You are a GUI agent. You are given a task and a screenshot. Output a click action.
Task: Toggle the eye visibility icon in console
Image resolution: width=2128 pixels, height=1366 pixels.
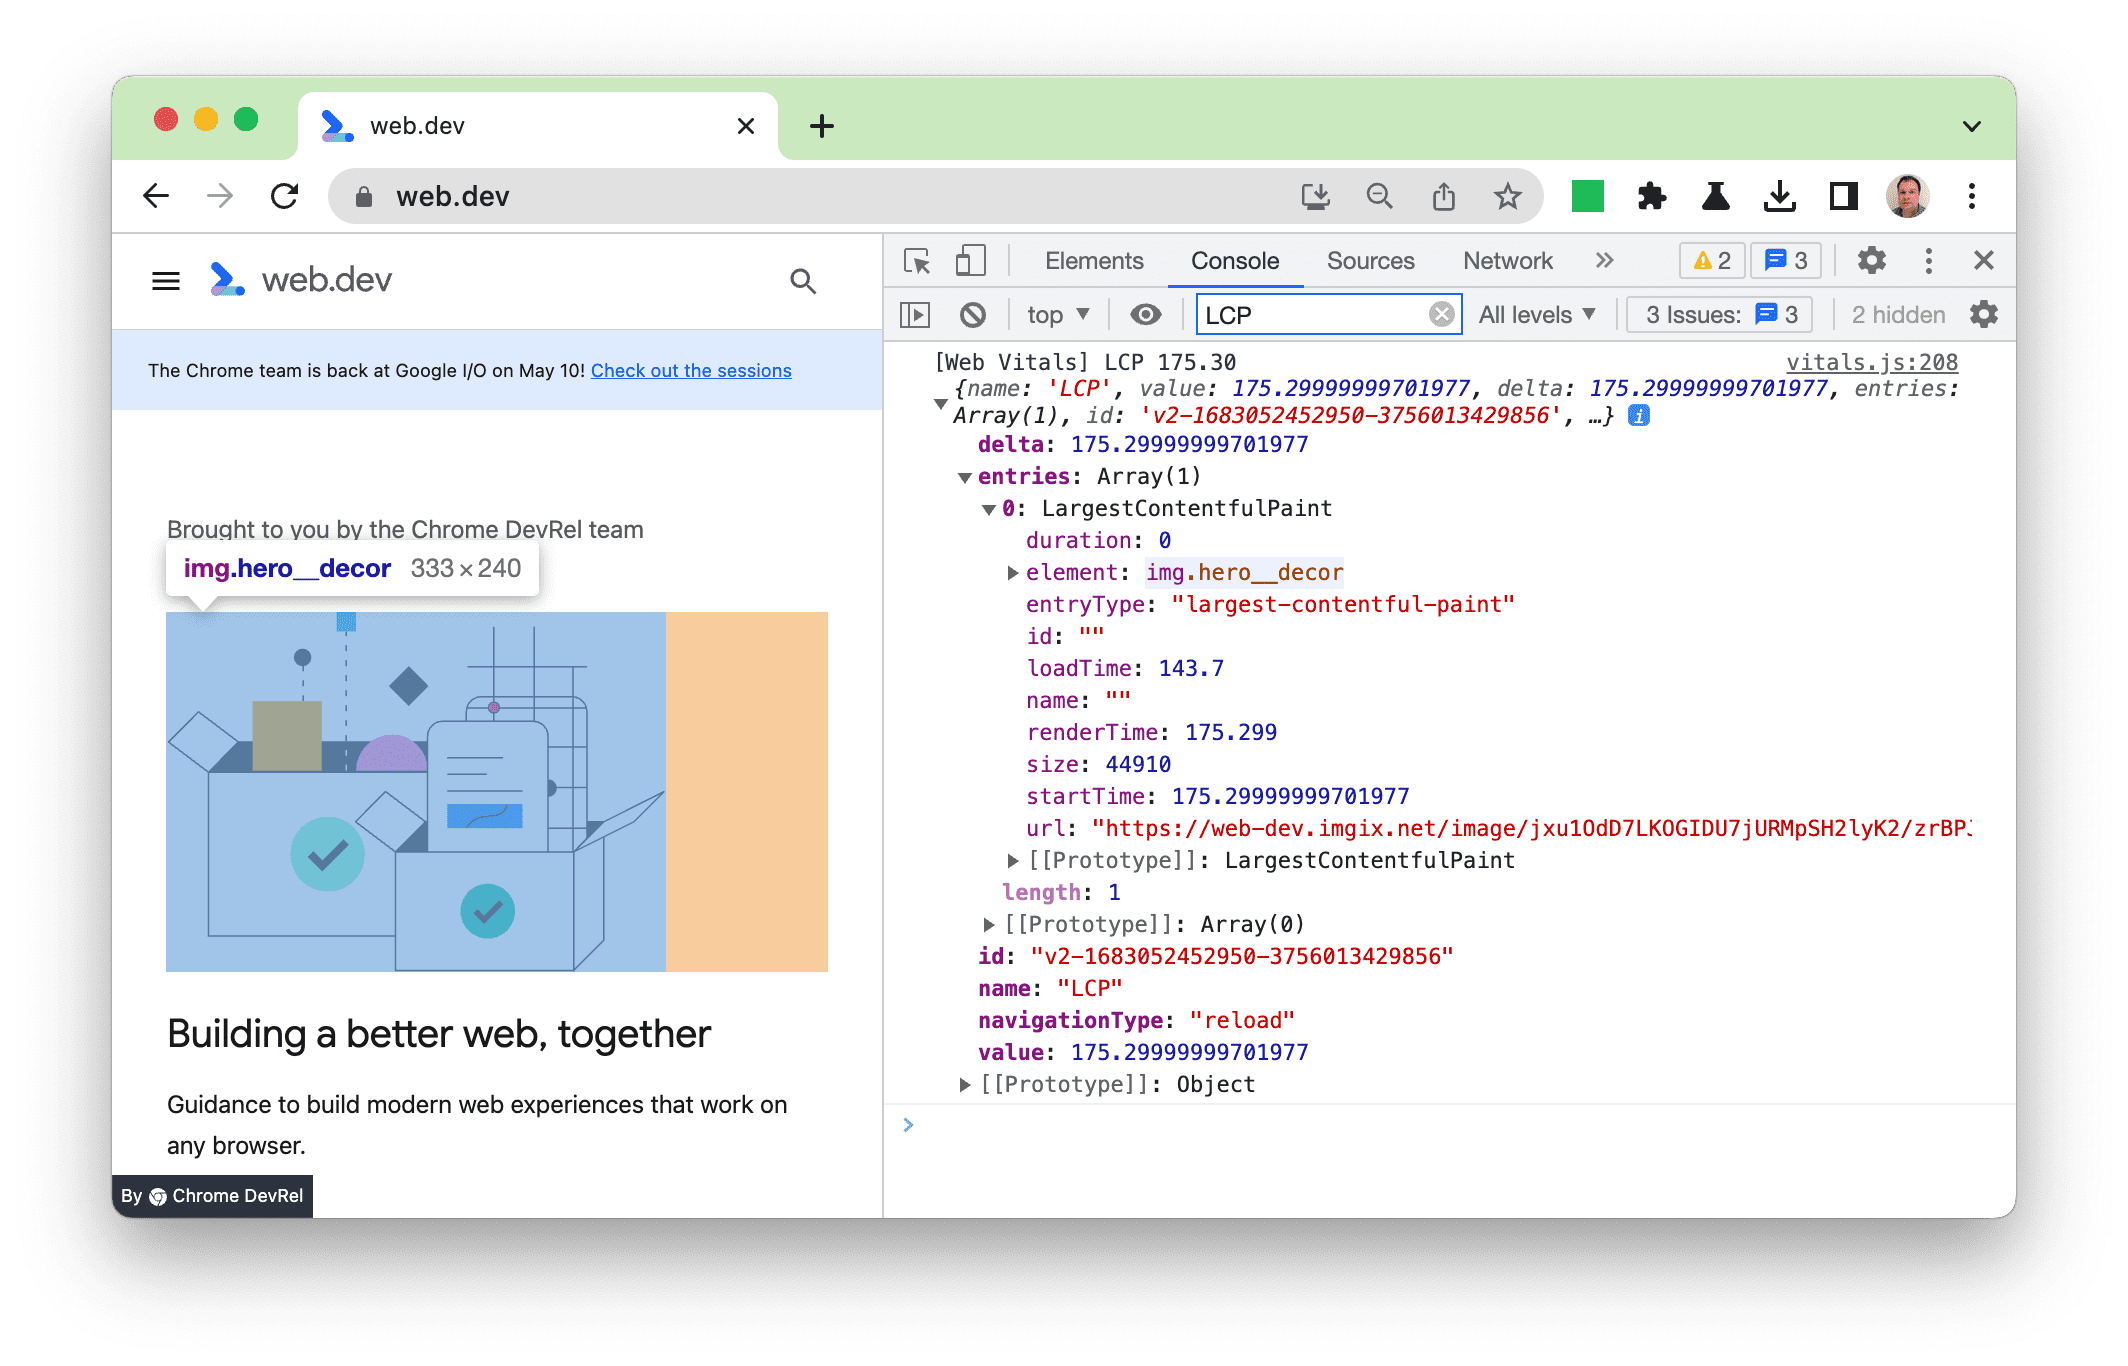pyautogui.click(x=1148, y=315)
